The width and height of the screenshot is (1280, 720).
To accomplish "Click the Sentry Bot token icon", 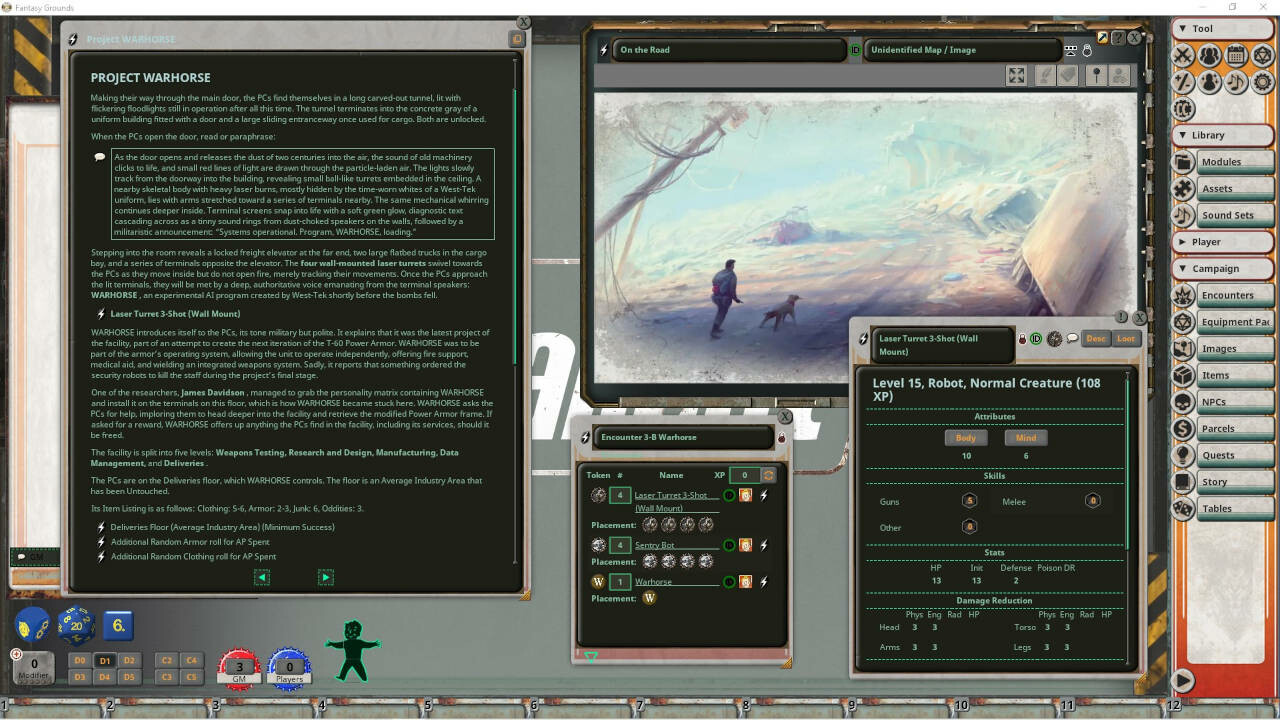I will tap(598, 545).
